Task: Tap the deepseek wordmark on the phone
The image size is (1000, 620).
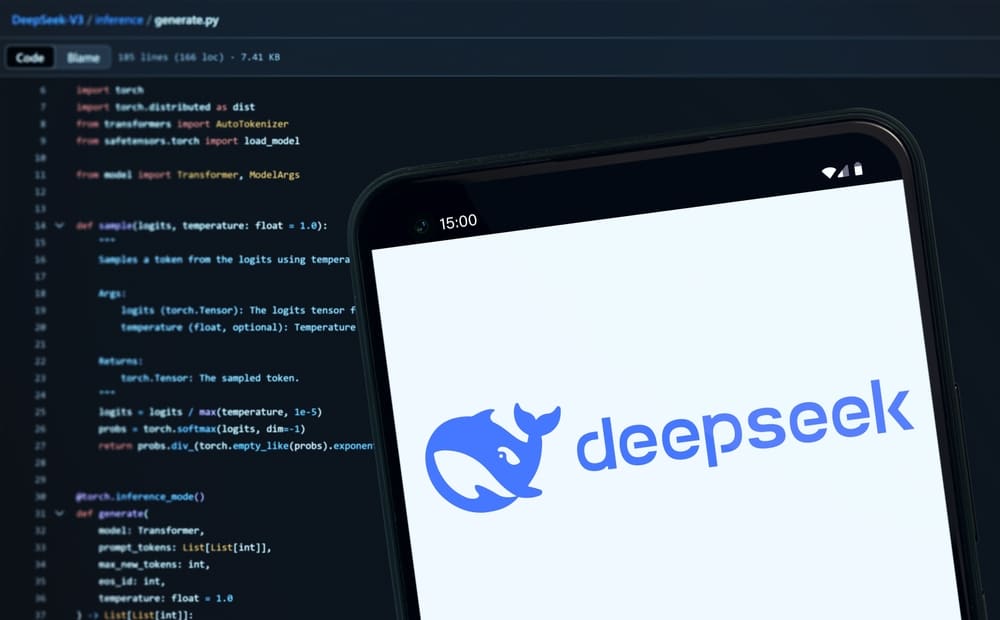Action: click(x=745, y=424)
